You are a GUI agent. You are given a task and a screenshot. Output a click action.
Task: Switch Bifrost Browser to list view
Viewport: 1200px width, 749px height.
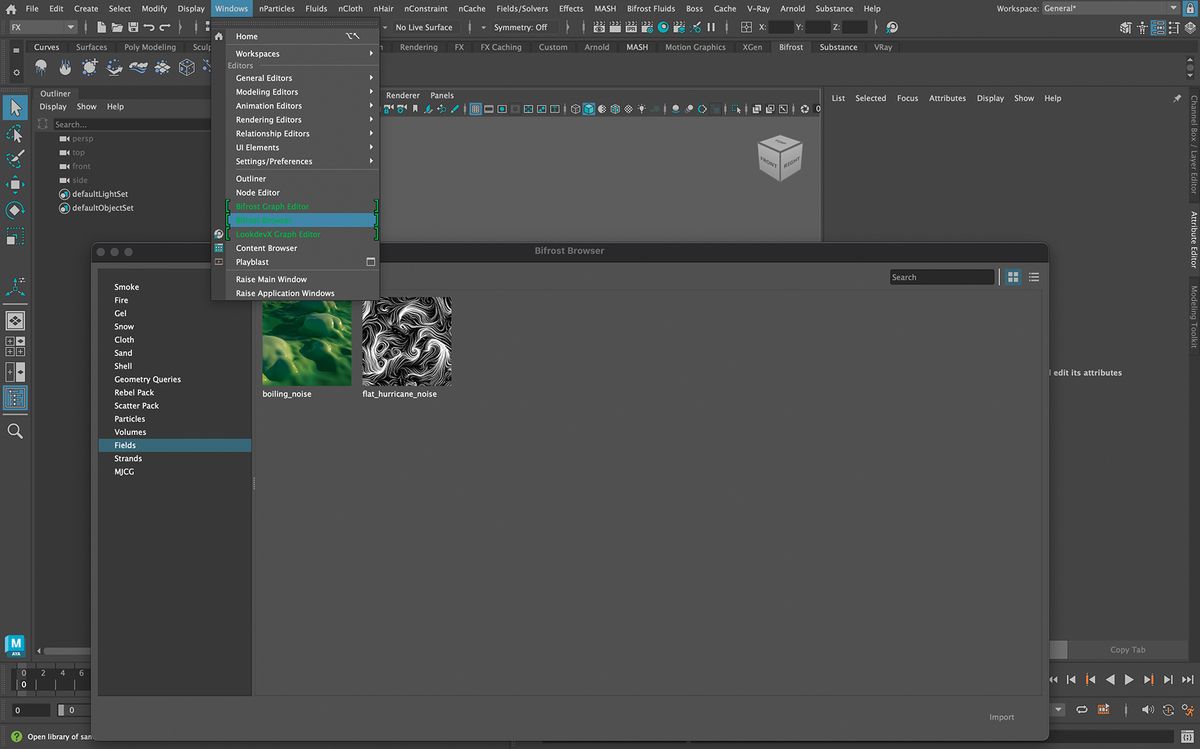point(1034,277)
